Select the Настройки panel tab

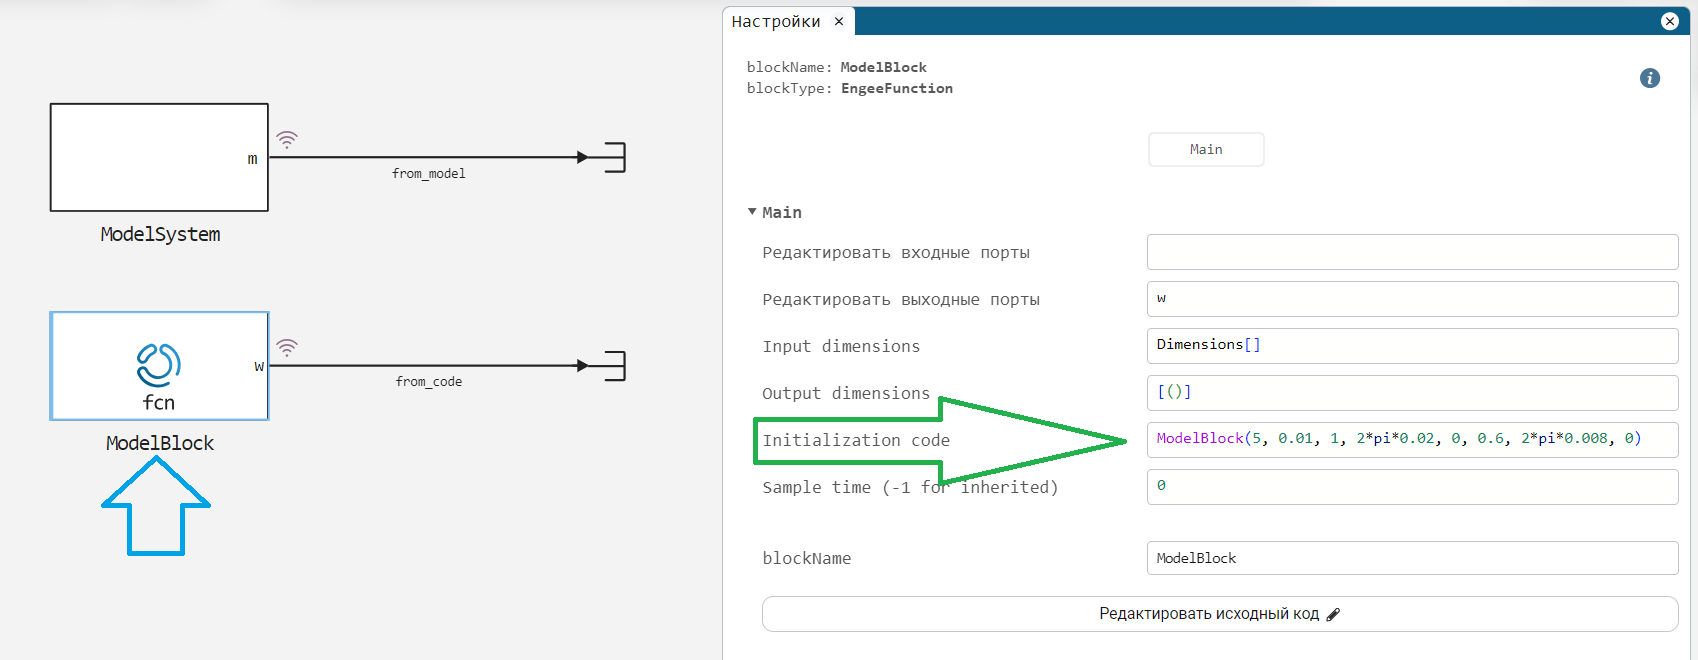[x=775, y=21]
